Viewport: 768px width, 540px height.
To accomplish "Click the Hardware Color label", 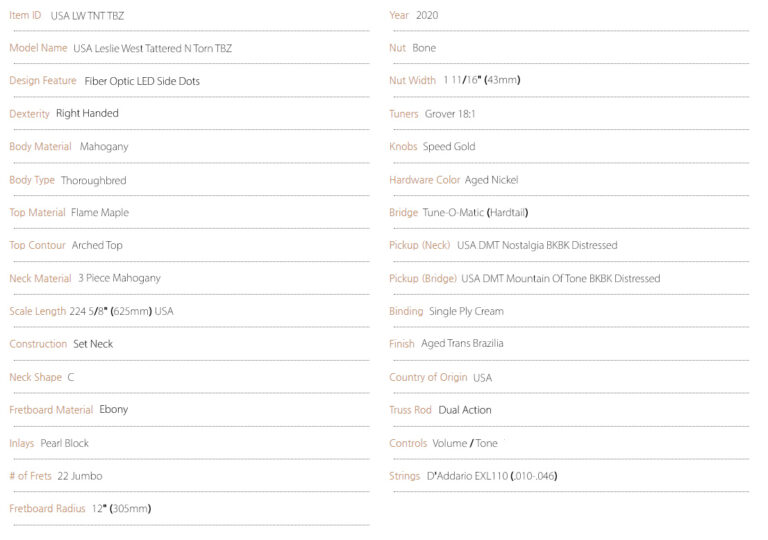I will pyautogui.click(x=425, y=180).
